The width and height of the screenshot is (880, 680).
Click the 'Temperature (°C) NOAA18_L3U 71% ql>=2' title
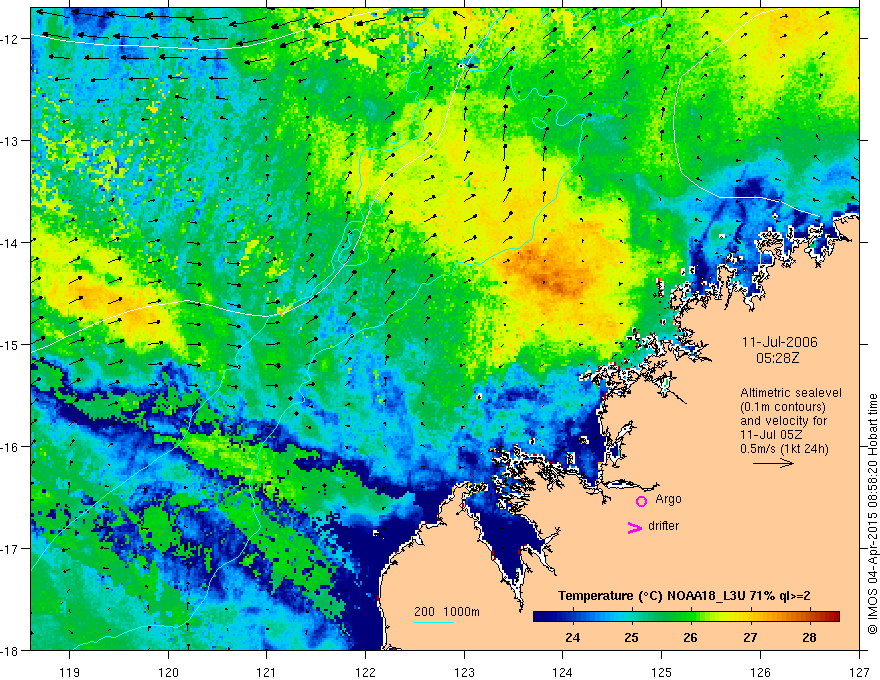coord(684,596)
